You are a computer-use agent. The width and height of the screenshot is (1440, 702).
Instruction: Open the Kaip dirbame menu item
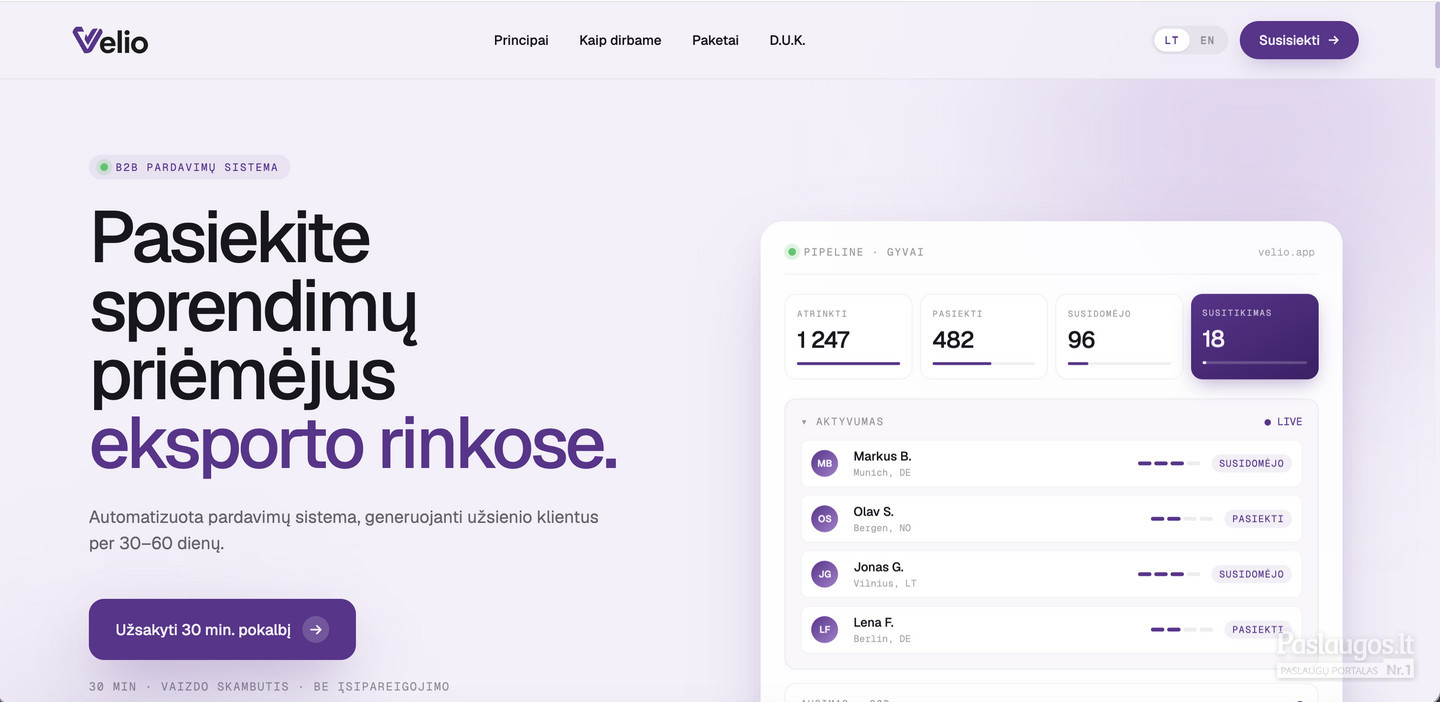(x=620, y=40)
